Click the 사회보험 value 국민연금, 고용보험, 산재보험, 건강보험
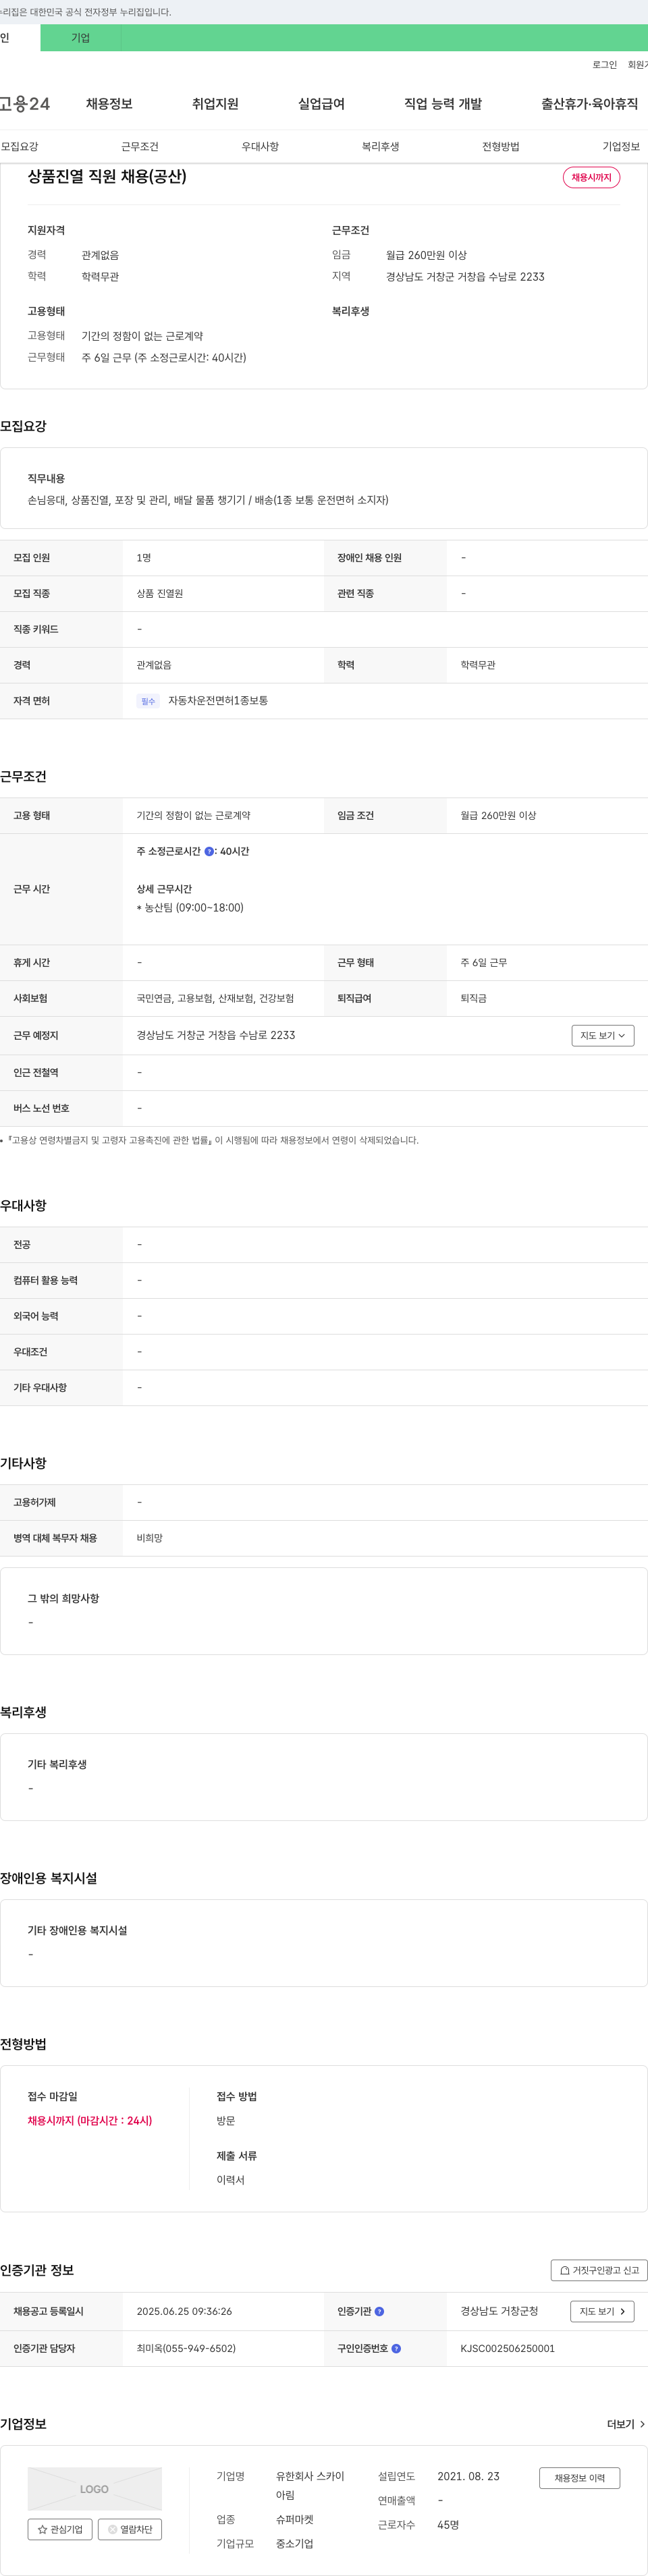The image size is (648, 2576). (215, 998)
